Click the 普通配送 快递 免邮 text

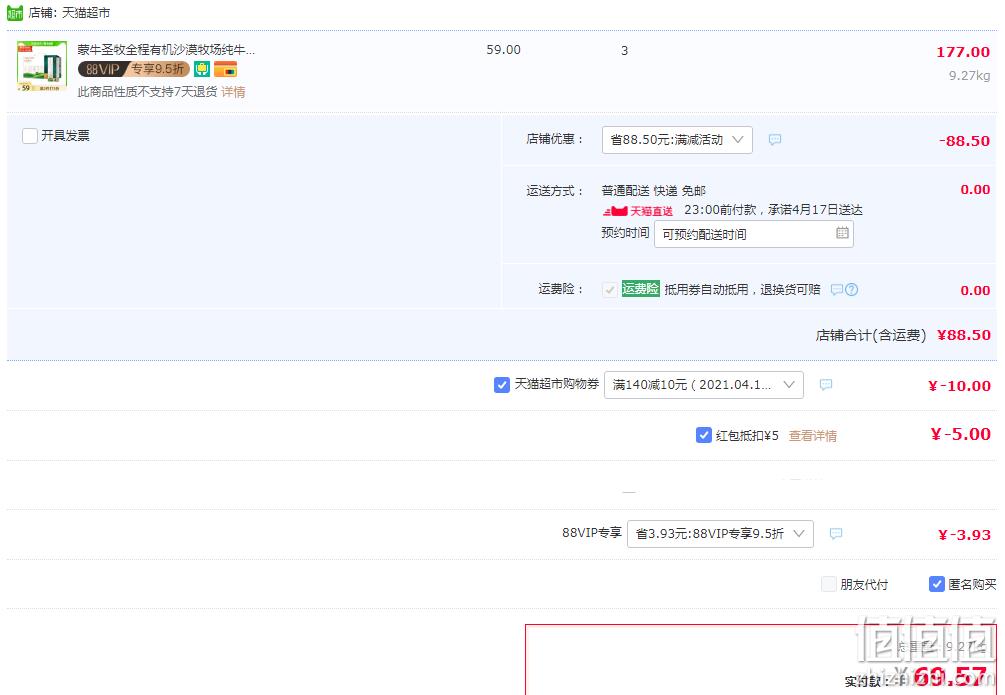tap(653, 190)
